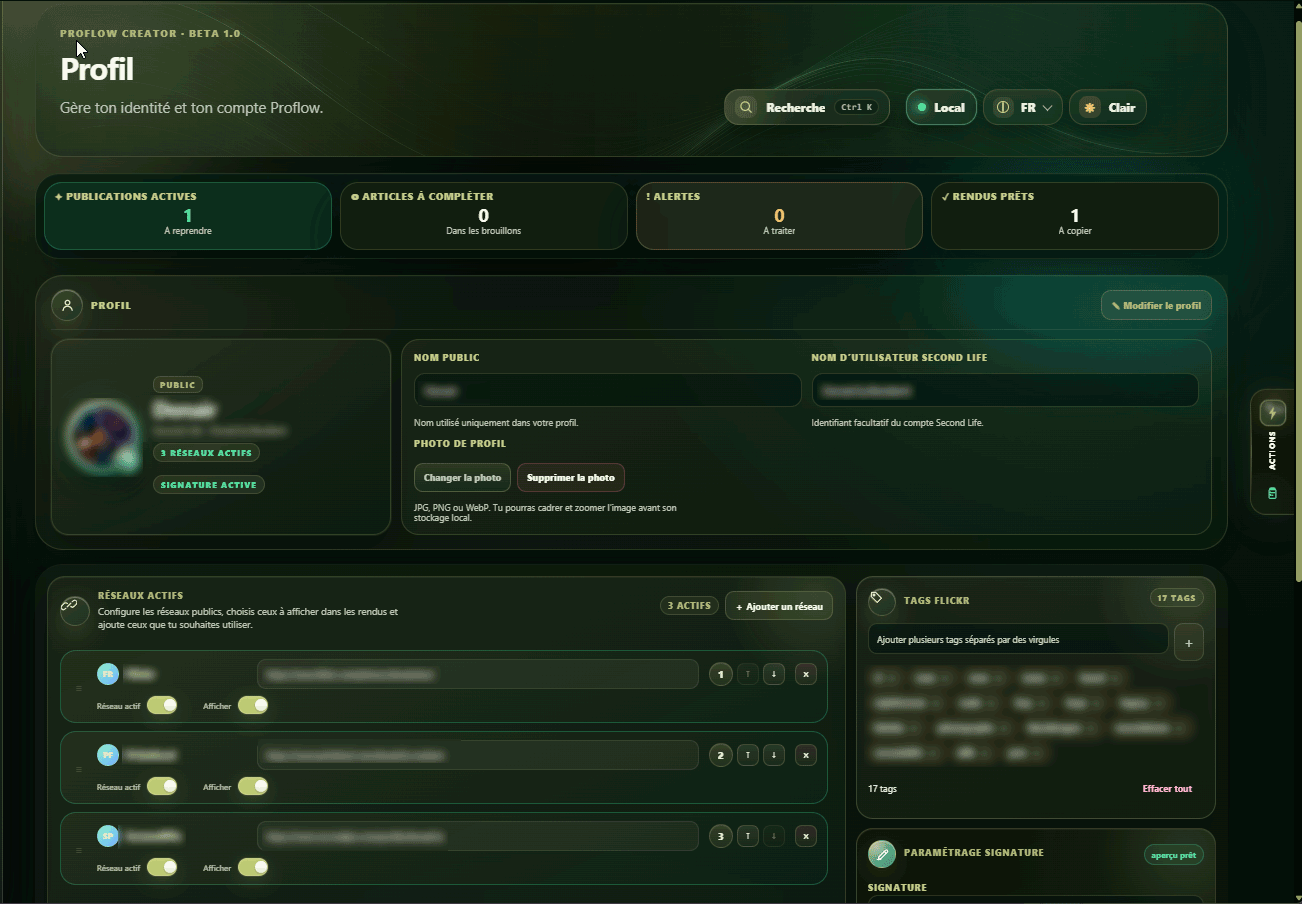Click Effacer tout link under tags
1302x904 pixels.
1167,789
